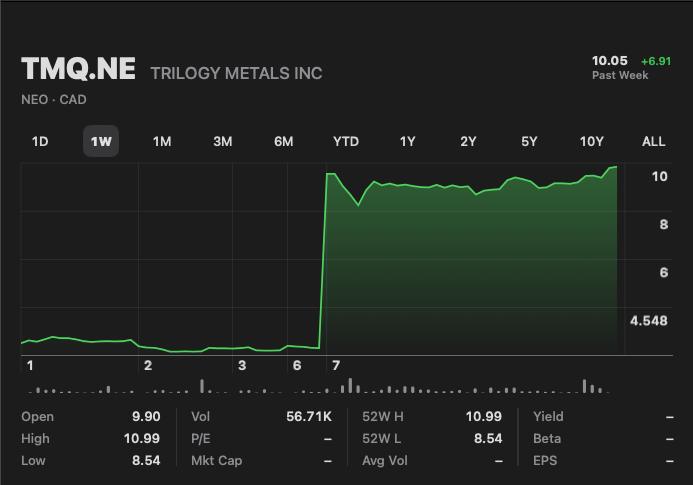Click the TMQ.NE ticker symbol
This screenshot has height=485, width=693.
[x=80, y=71]
